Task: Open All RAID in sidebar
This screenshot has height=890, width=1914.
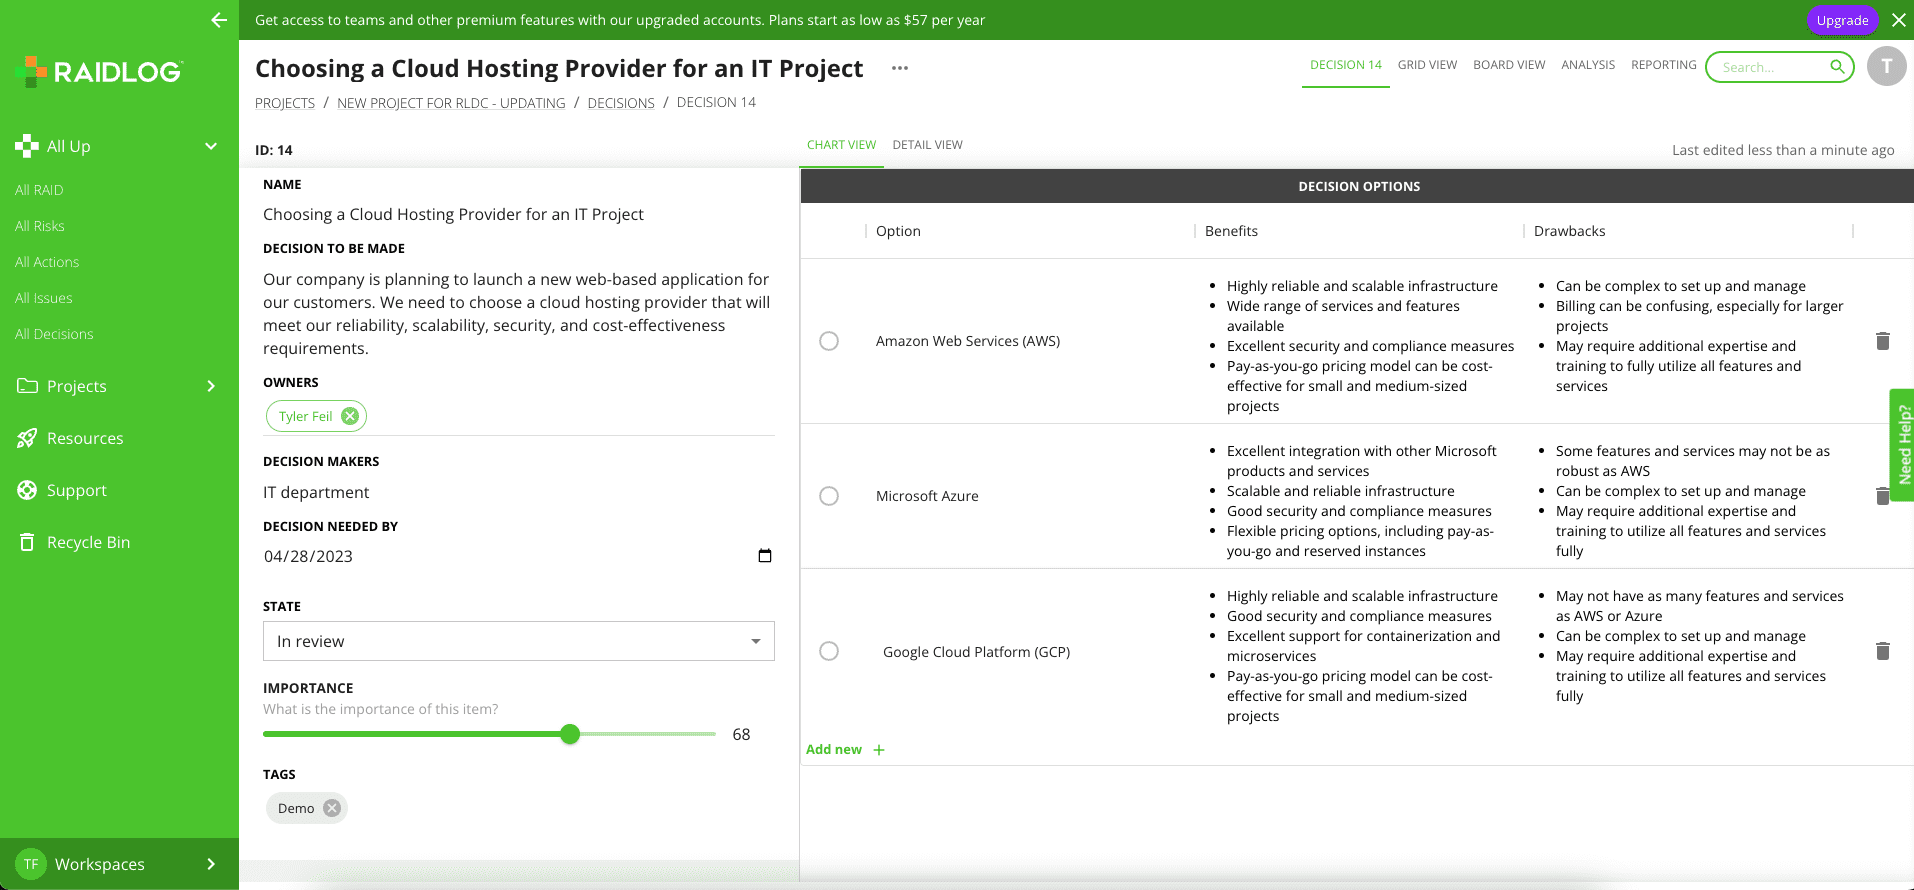Action: click(39, 190)
